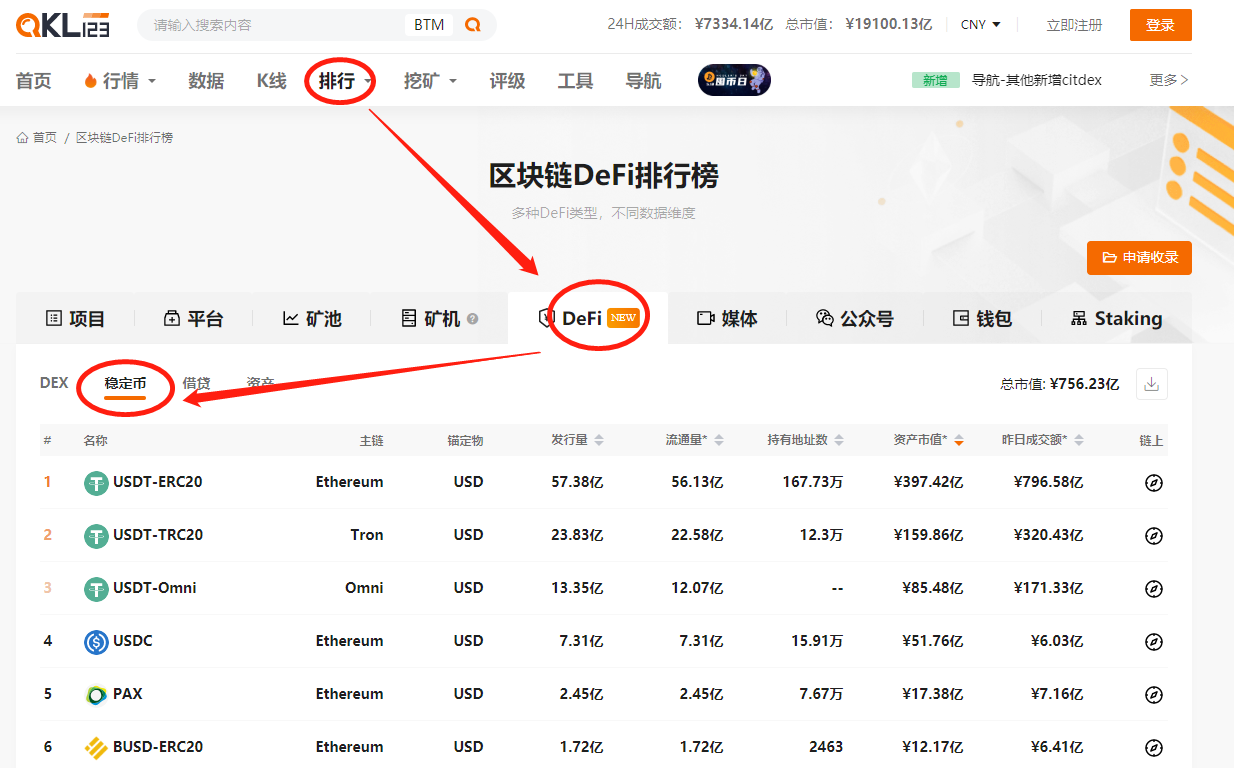Screen dimensions: 1234x768
Task: Switch to the 矿池 ranking tab
Action: pos(312,319)
